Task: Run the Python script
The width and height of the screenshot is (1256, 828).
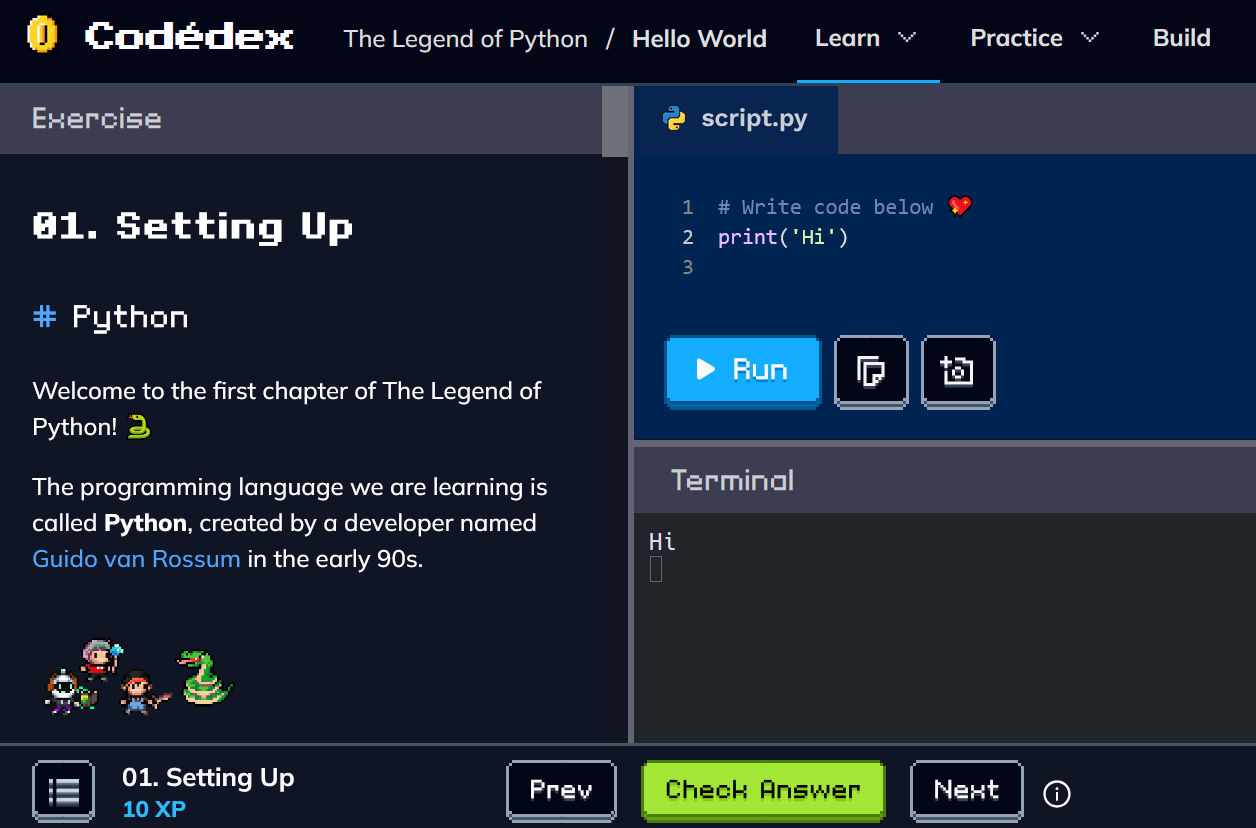Action: pos(742,371)
